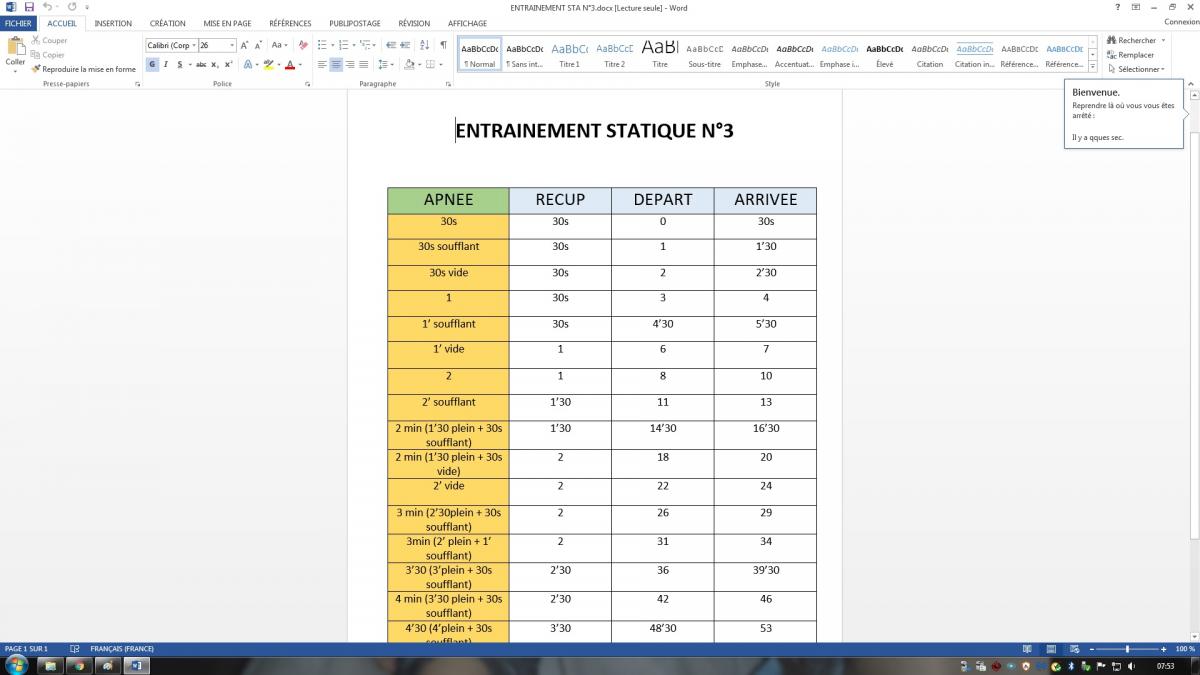Screen dimensions: 1200x675
Task: Open the Bullets list icon
Action: point(322,45)
